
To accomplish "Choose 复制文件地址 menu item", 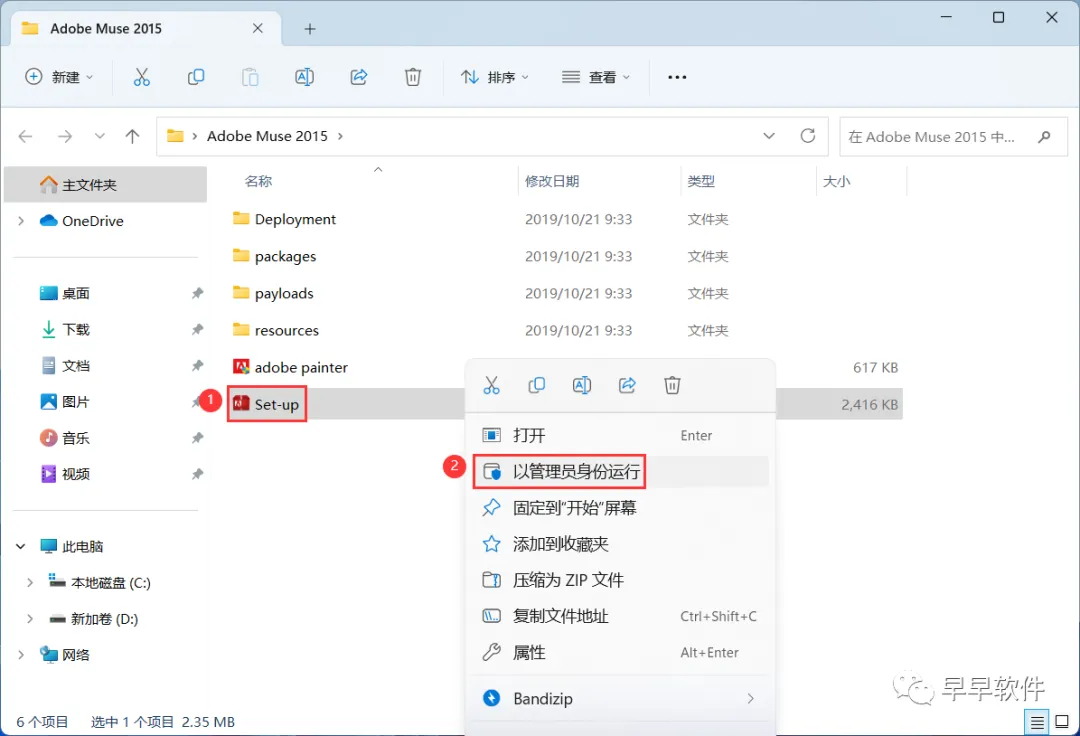I will tap(620, 616).
